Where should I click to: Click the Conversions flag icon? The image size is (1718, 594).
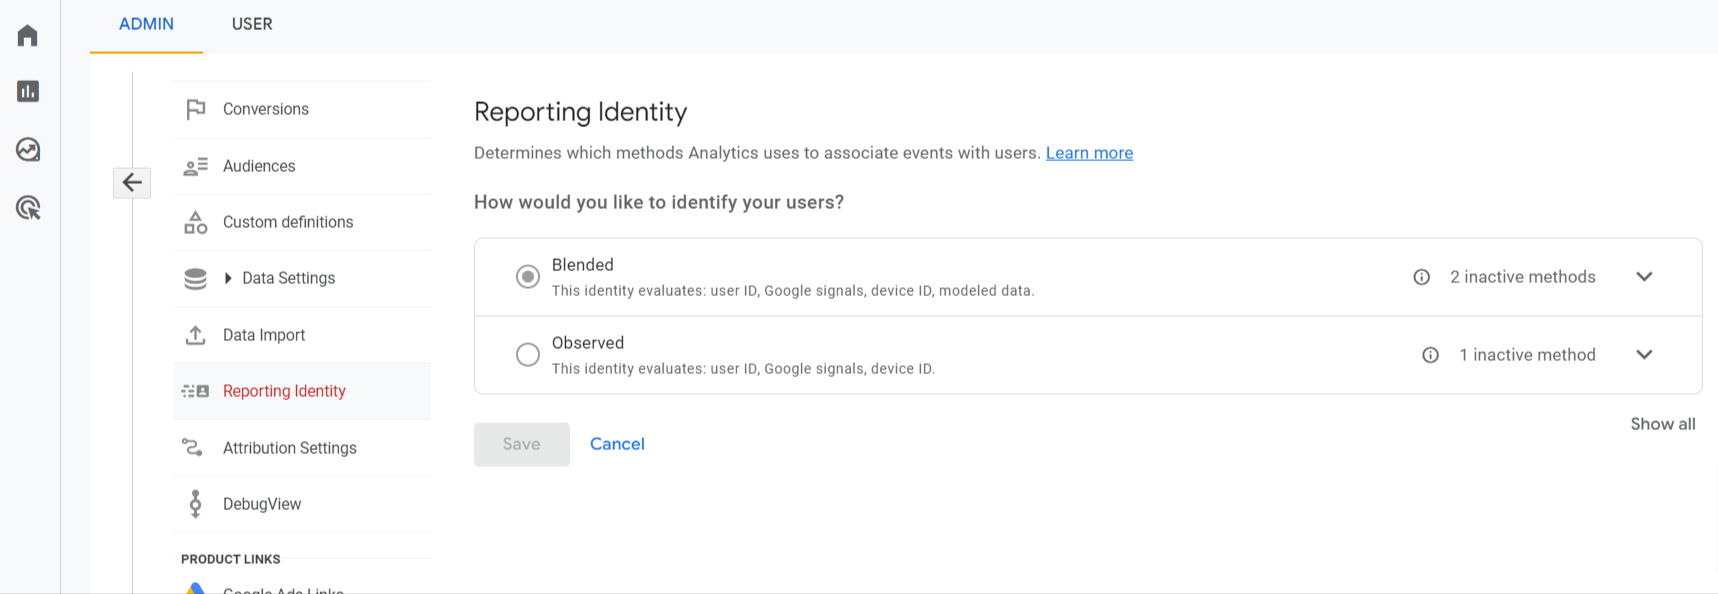click(x=196, y=109)
